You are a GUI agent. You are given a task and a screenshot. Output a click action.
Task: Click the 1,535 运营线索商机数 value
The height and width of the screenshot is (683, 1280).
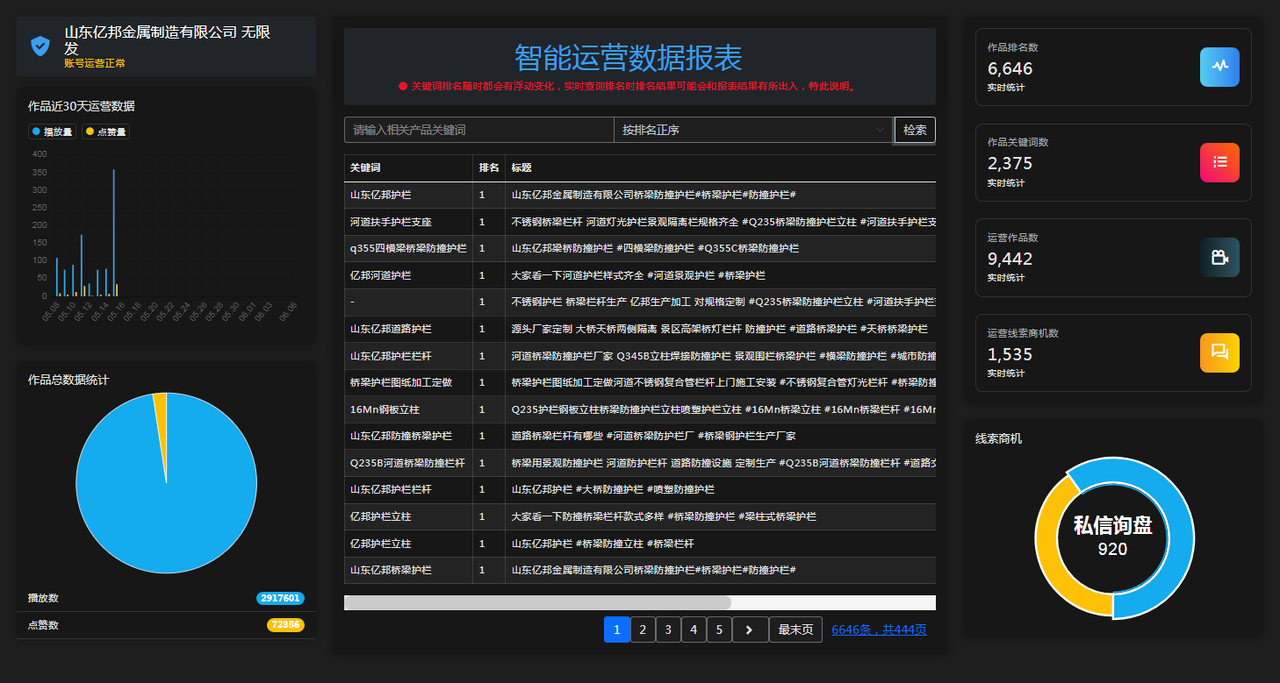pyautogui.click(x=1010, y=354)
